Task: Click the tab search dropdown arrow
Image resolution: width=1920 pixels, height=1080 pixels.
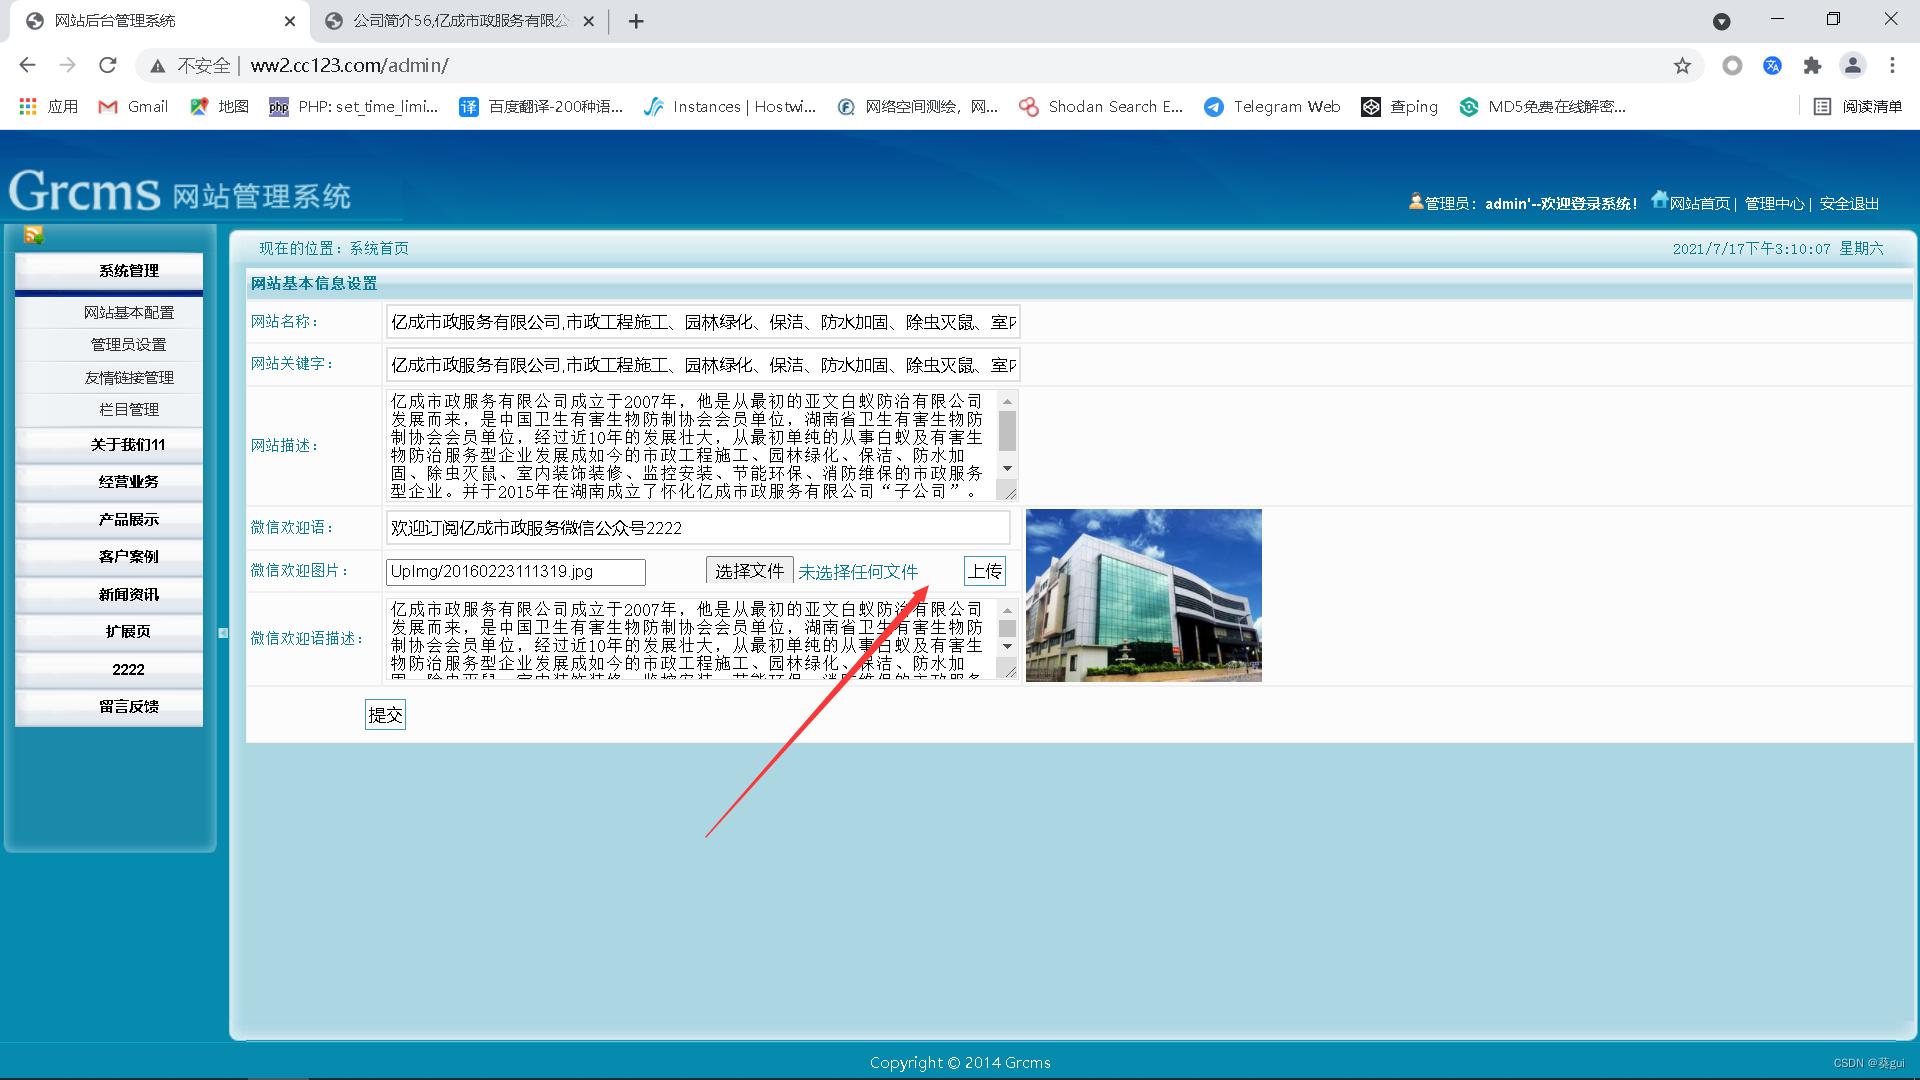Action: (x=1721, y=21)
